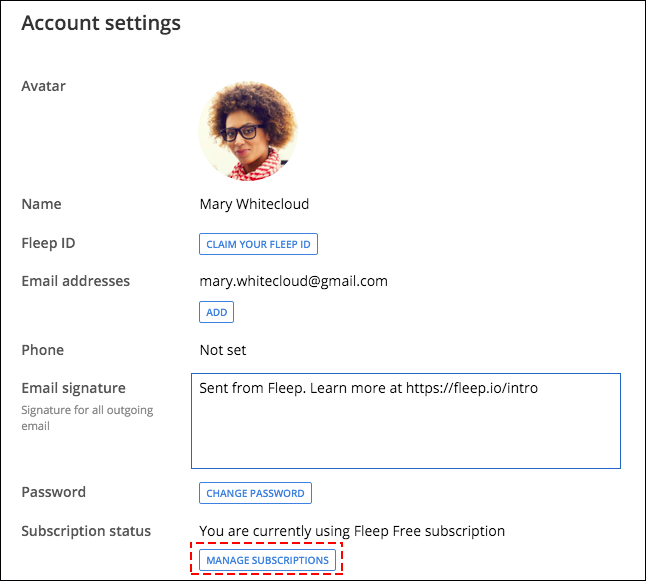Open Manage Subscriptions
This screenshot has width=646, height=581.
tap(267, 560)
